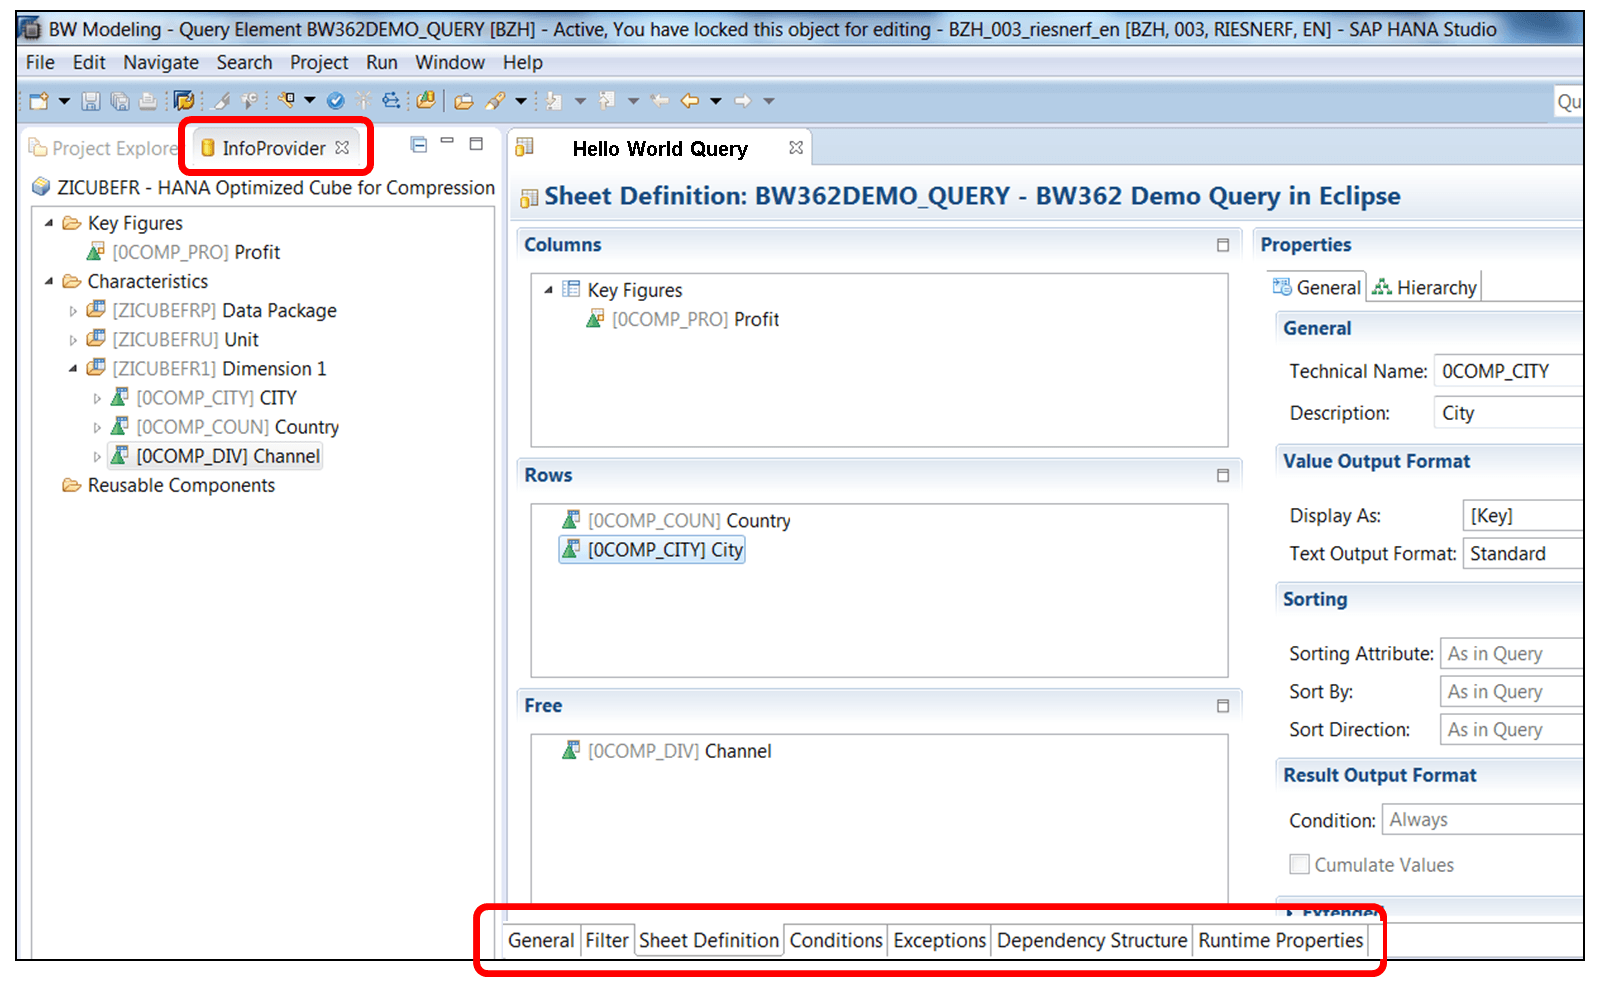Select City in the Rows section

(653, 550)
